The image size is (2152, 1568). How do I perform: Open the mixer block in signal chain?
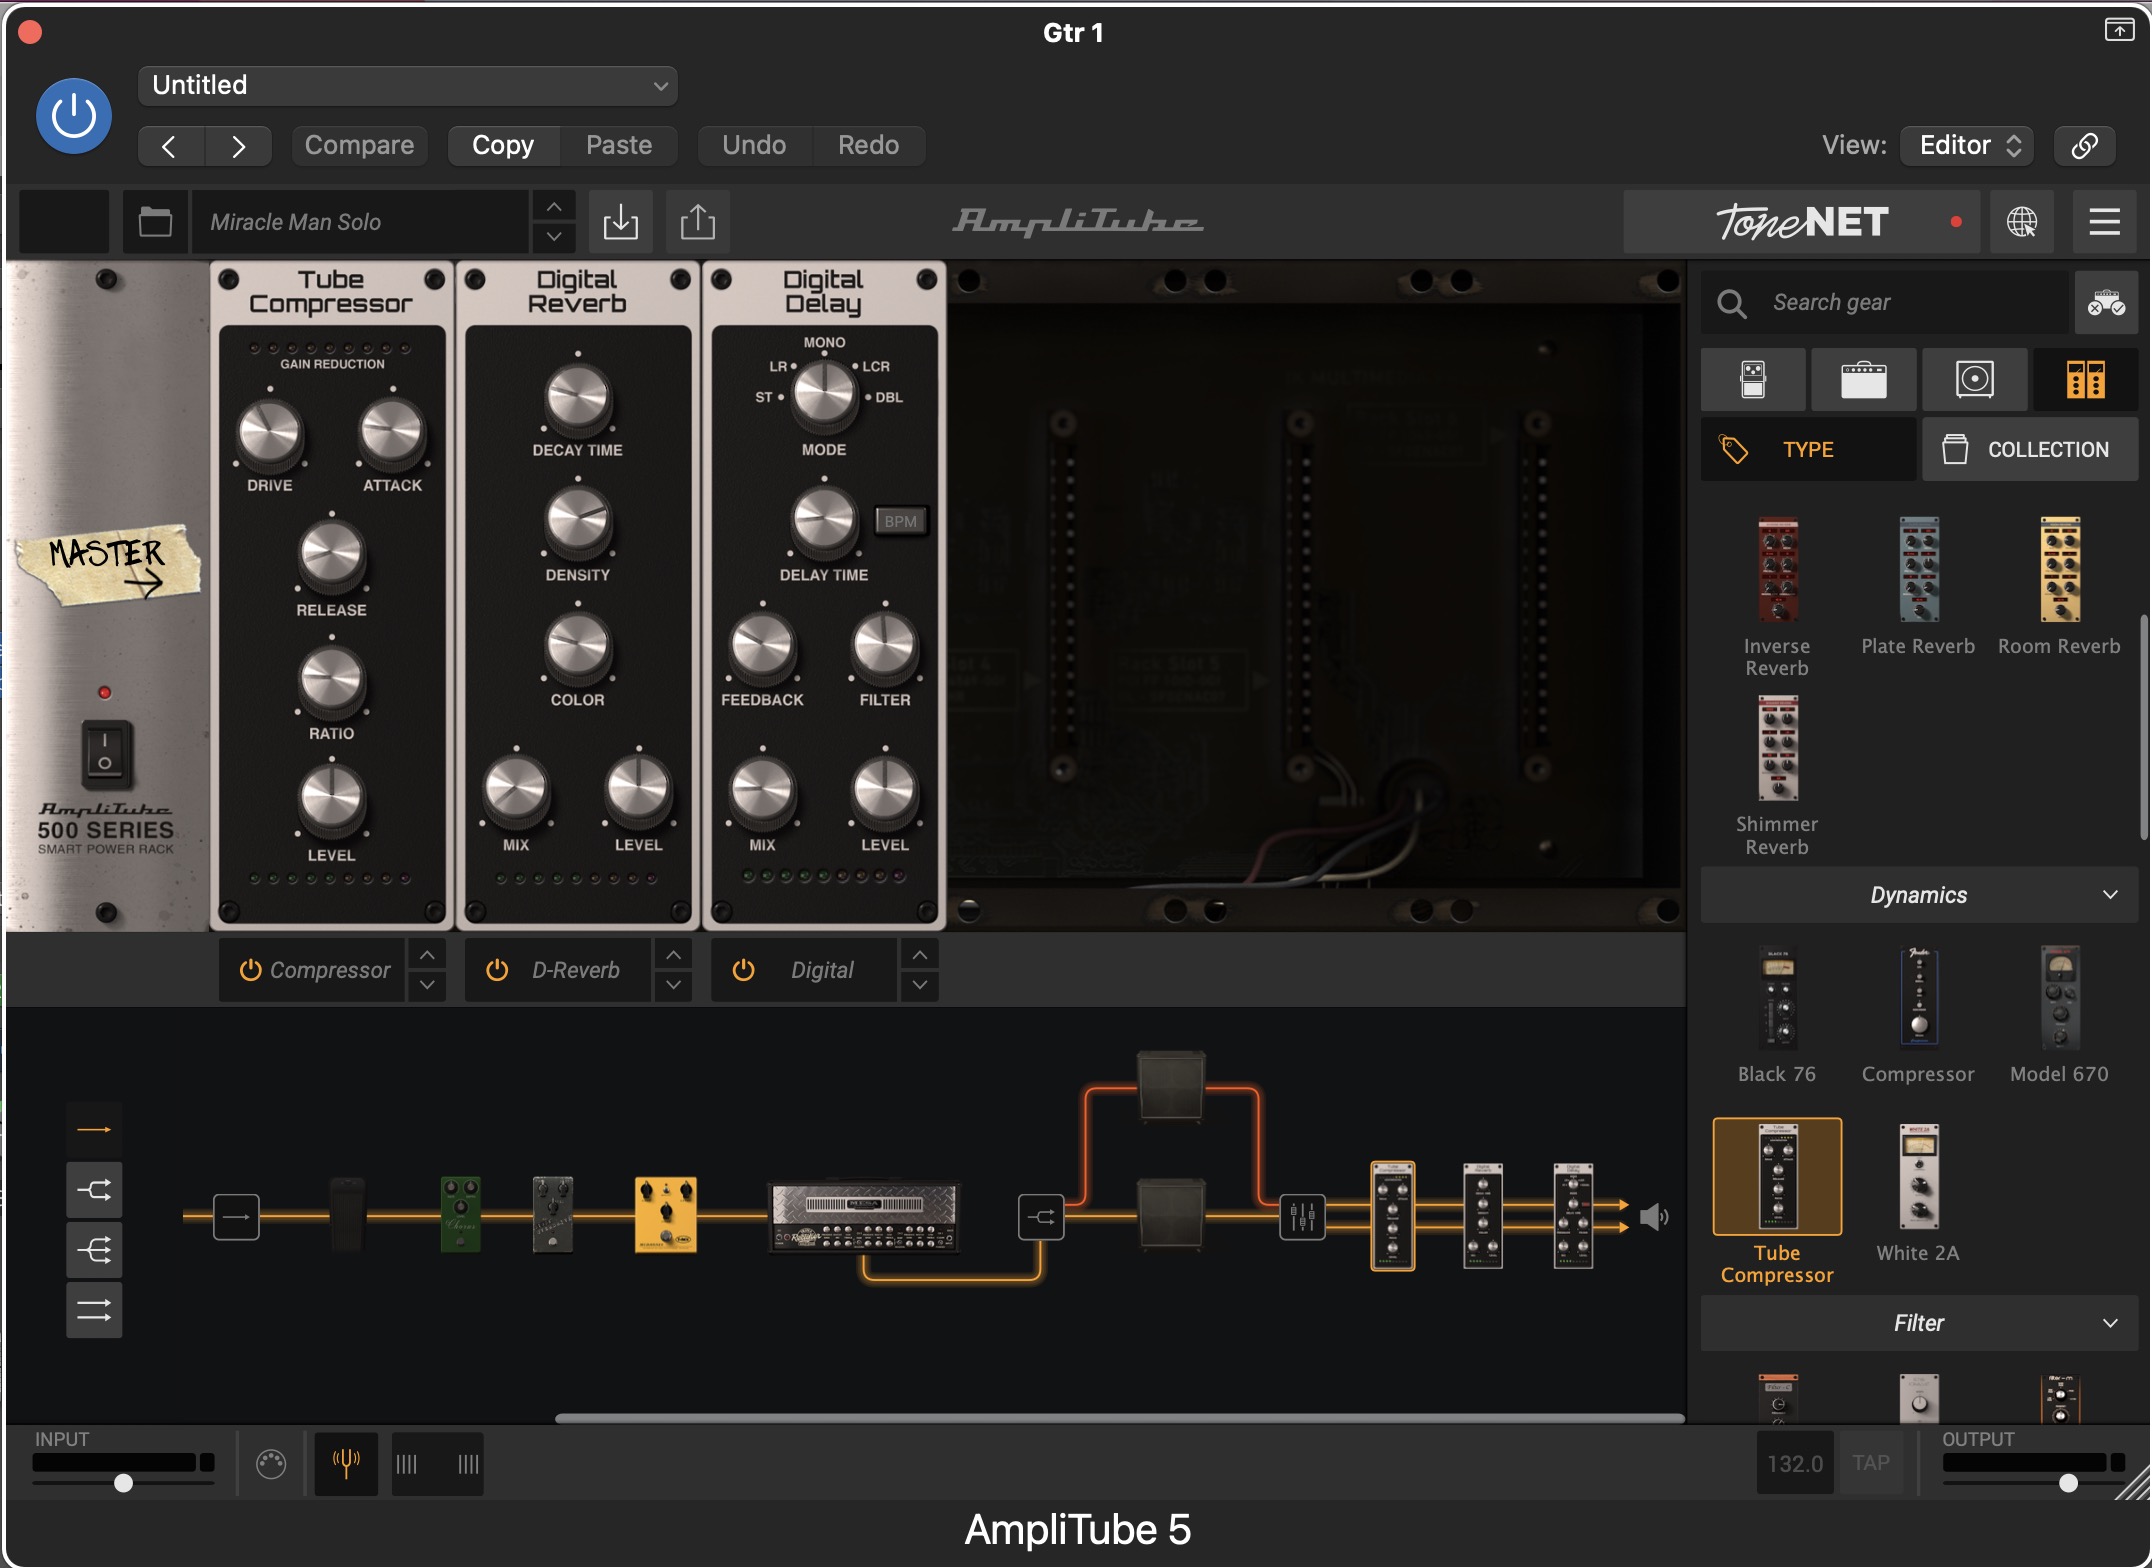point(1302,1217)
